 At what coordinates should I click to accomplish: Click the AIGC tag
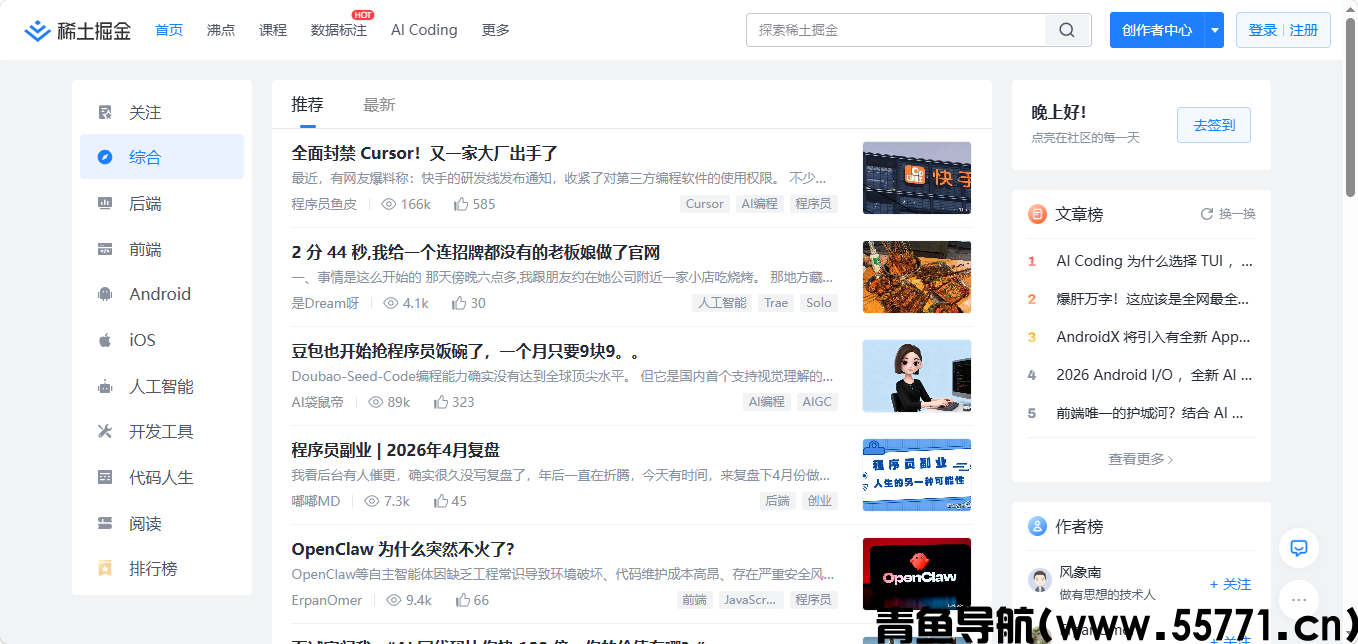[x=817, y=402]
